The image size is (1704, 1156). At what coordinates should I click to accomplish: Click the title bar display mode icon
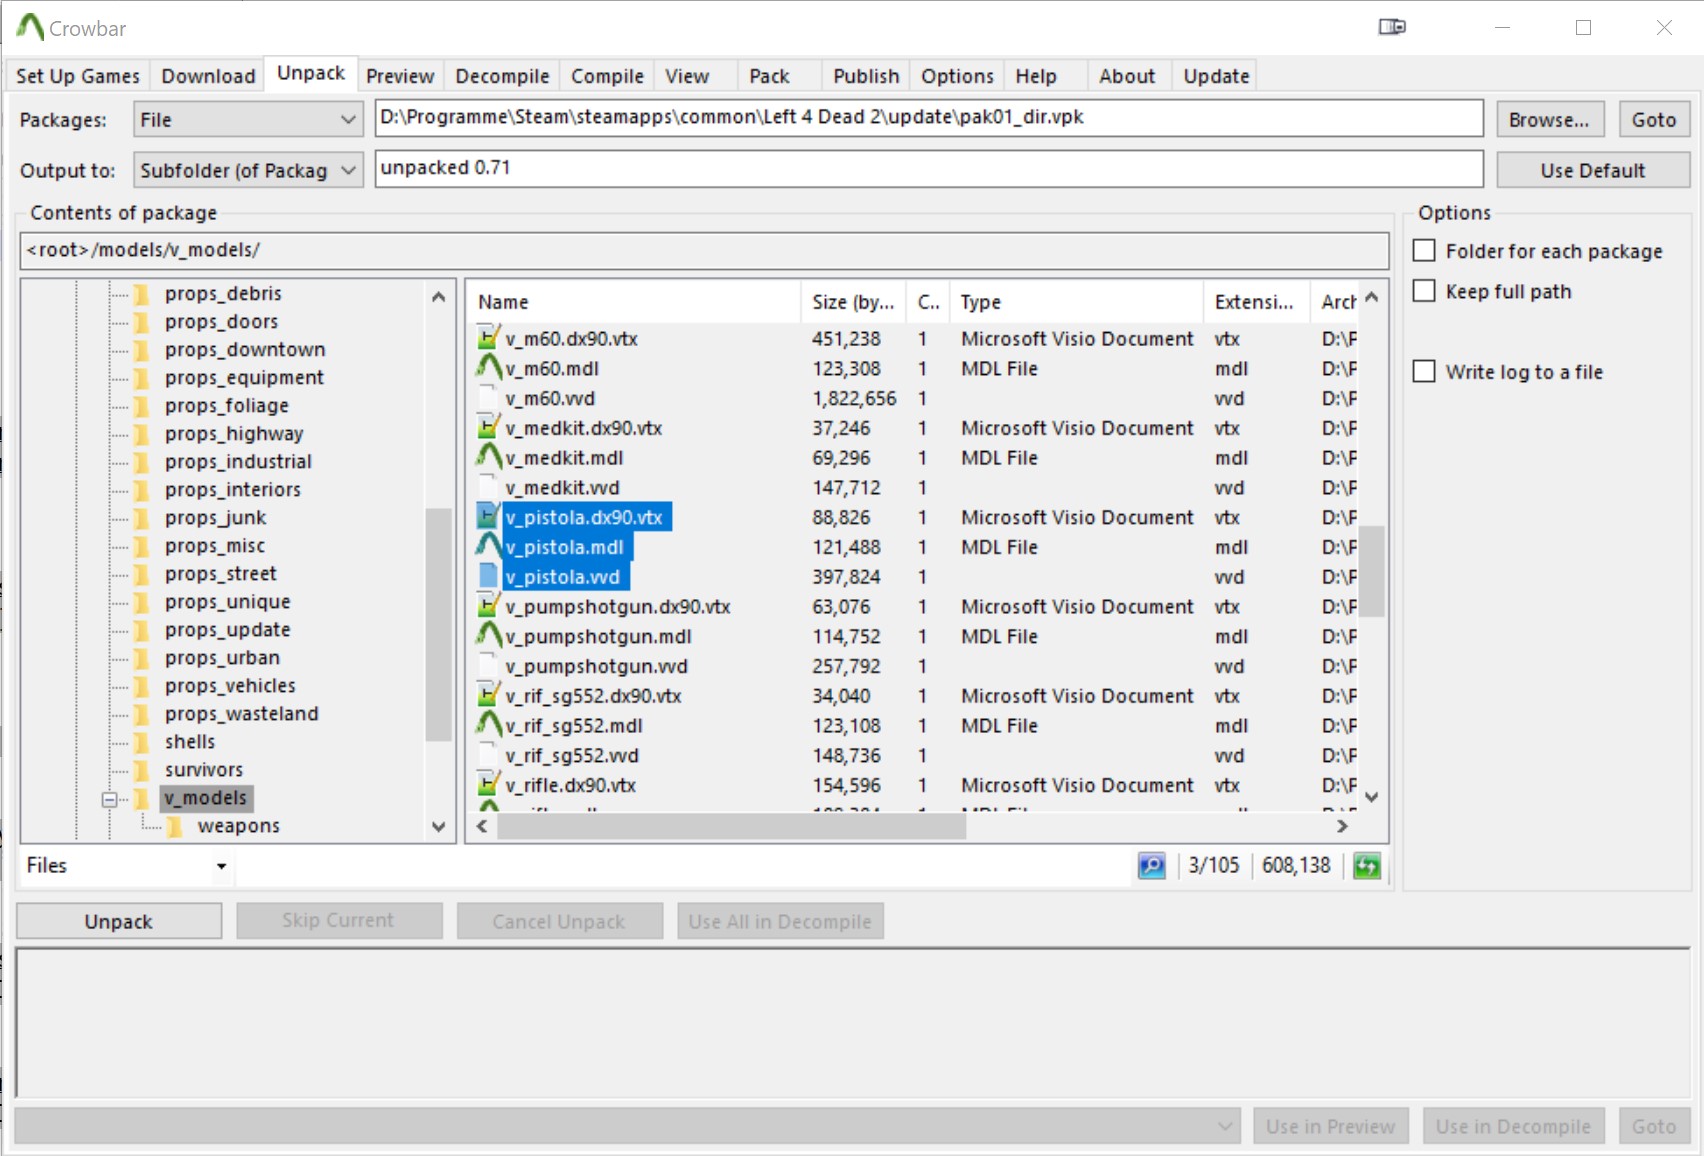click(1392, 27)
